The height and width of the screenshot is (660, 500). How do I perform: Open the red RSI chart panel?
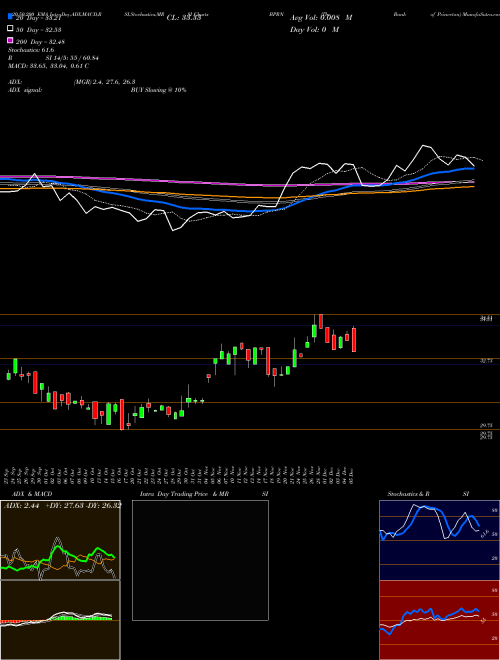tap(439, 620)
